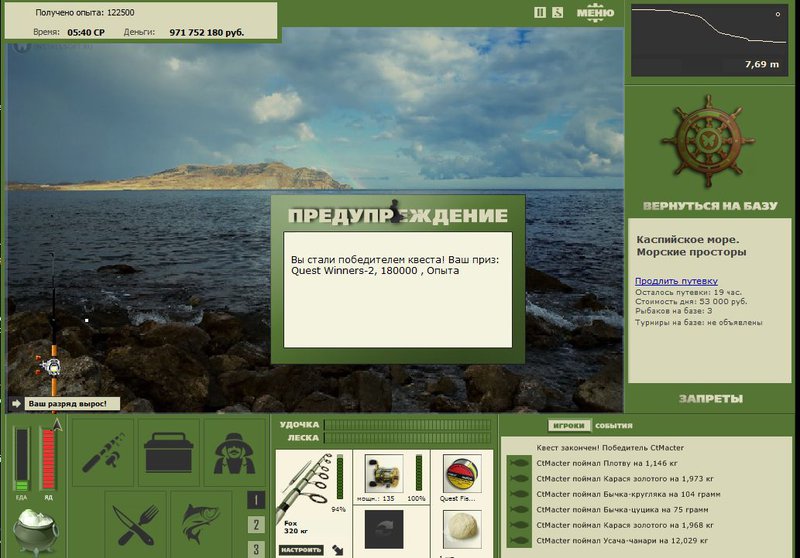Select rod slot 3

point(256,549)
